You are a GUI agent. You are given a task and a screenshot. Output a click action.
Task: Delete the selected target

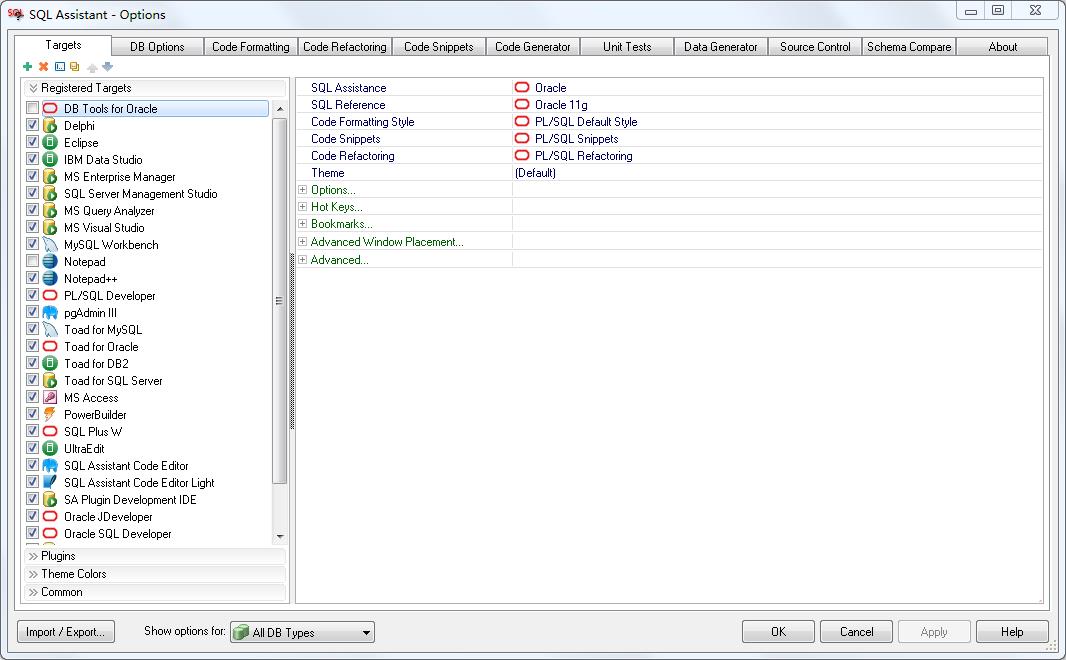(43, 66)
